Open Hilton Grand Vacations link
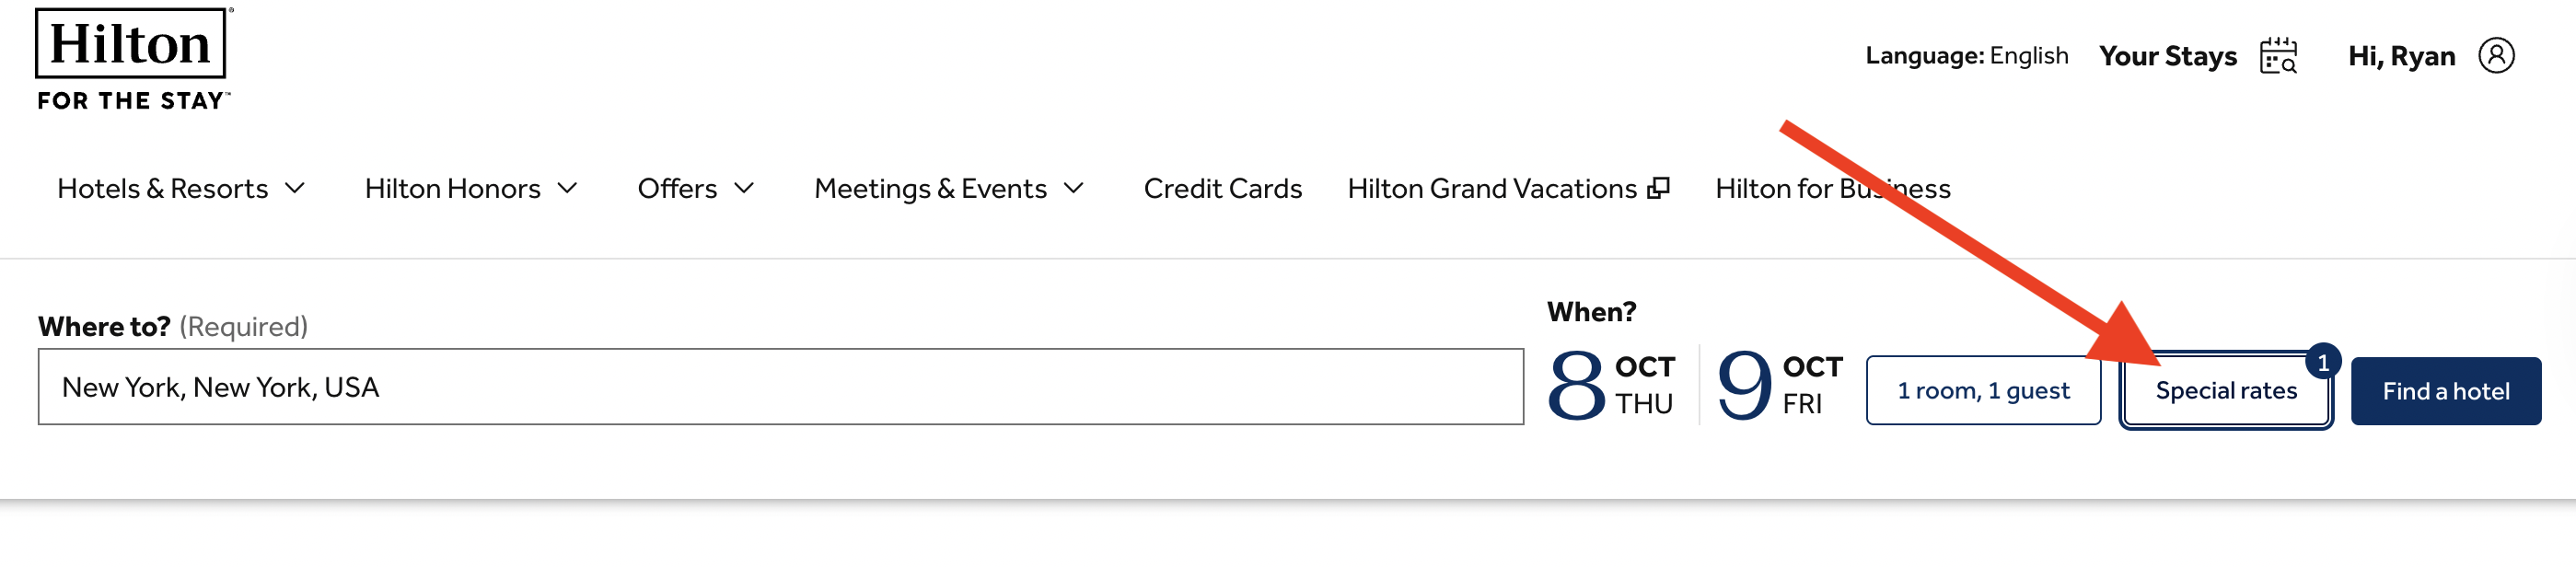Viewport: 2576px width, 567px height. (x=1491, y=188)
